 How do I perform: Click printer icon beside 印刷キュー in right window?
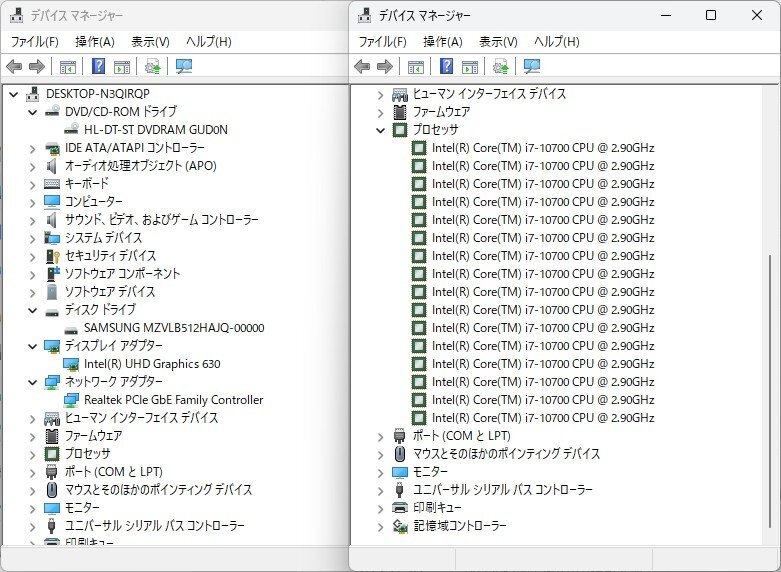pos(400,508)
